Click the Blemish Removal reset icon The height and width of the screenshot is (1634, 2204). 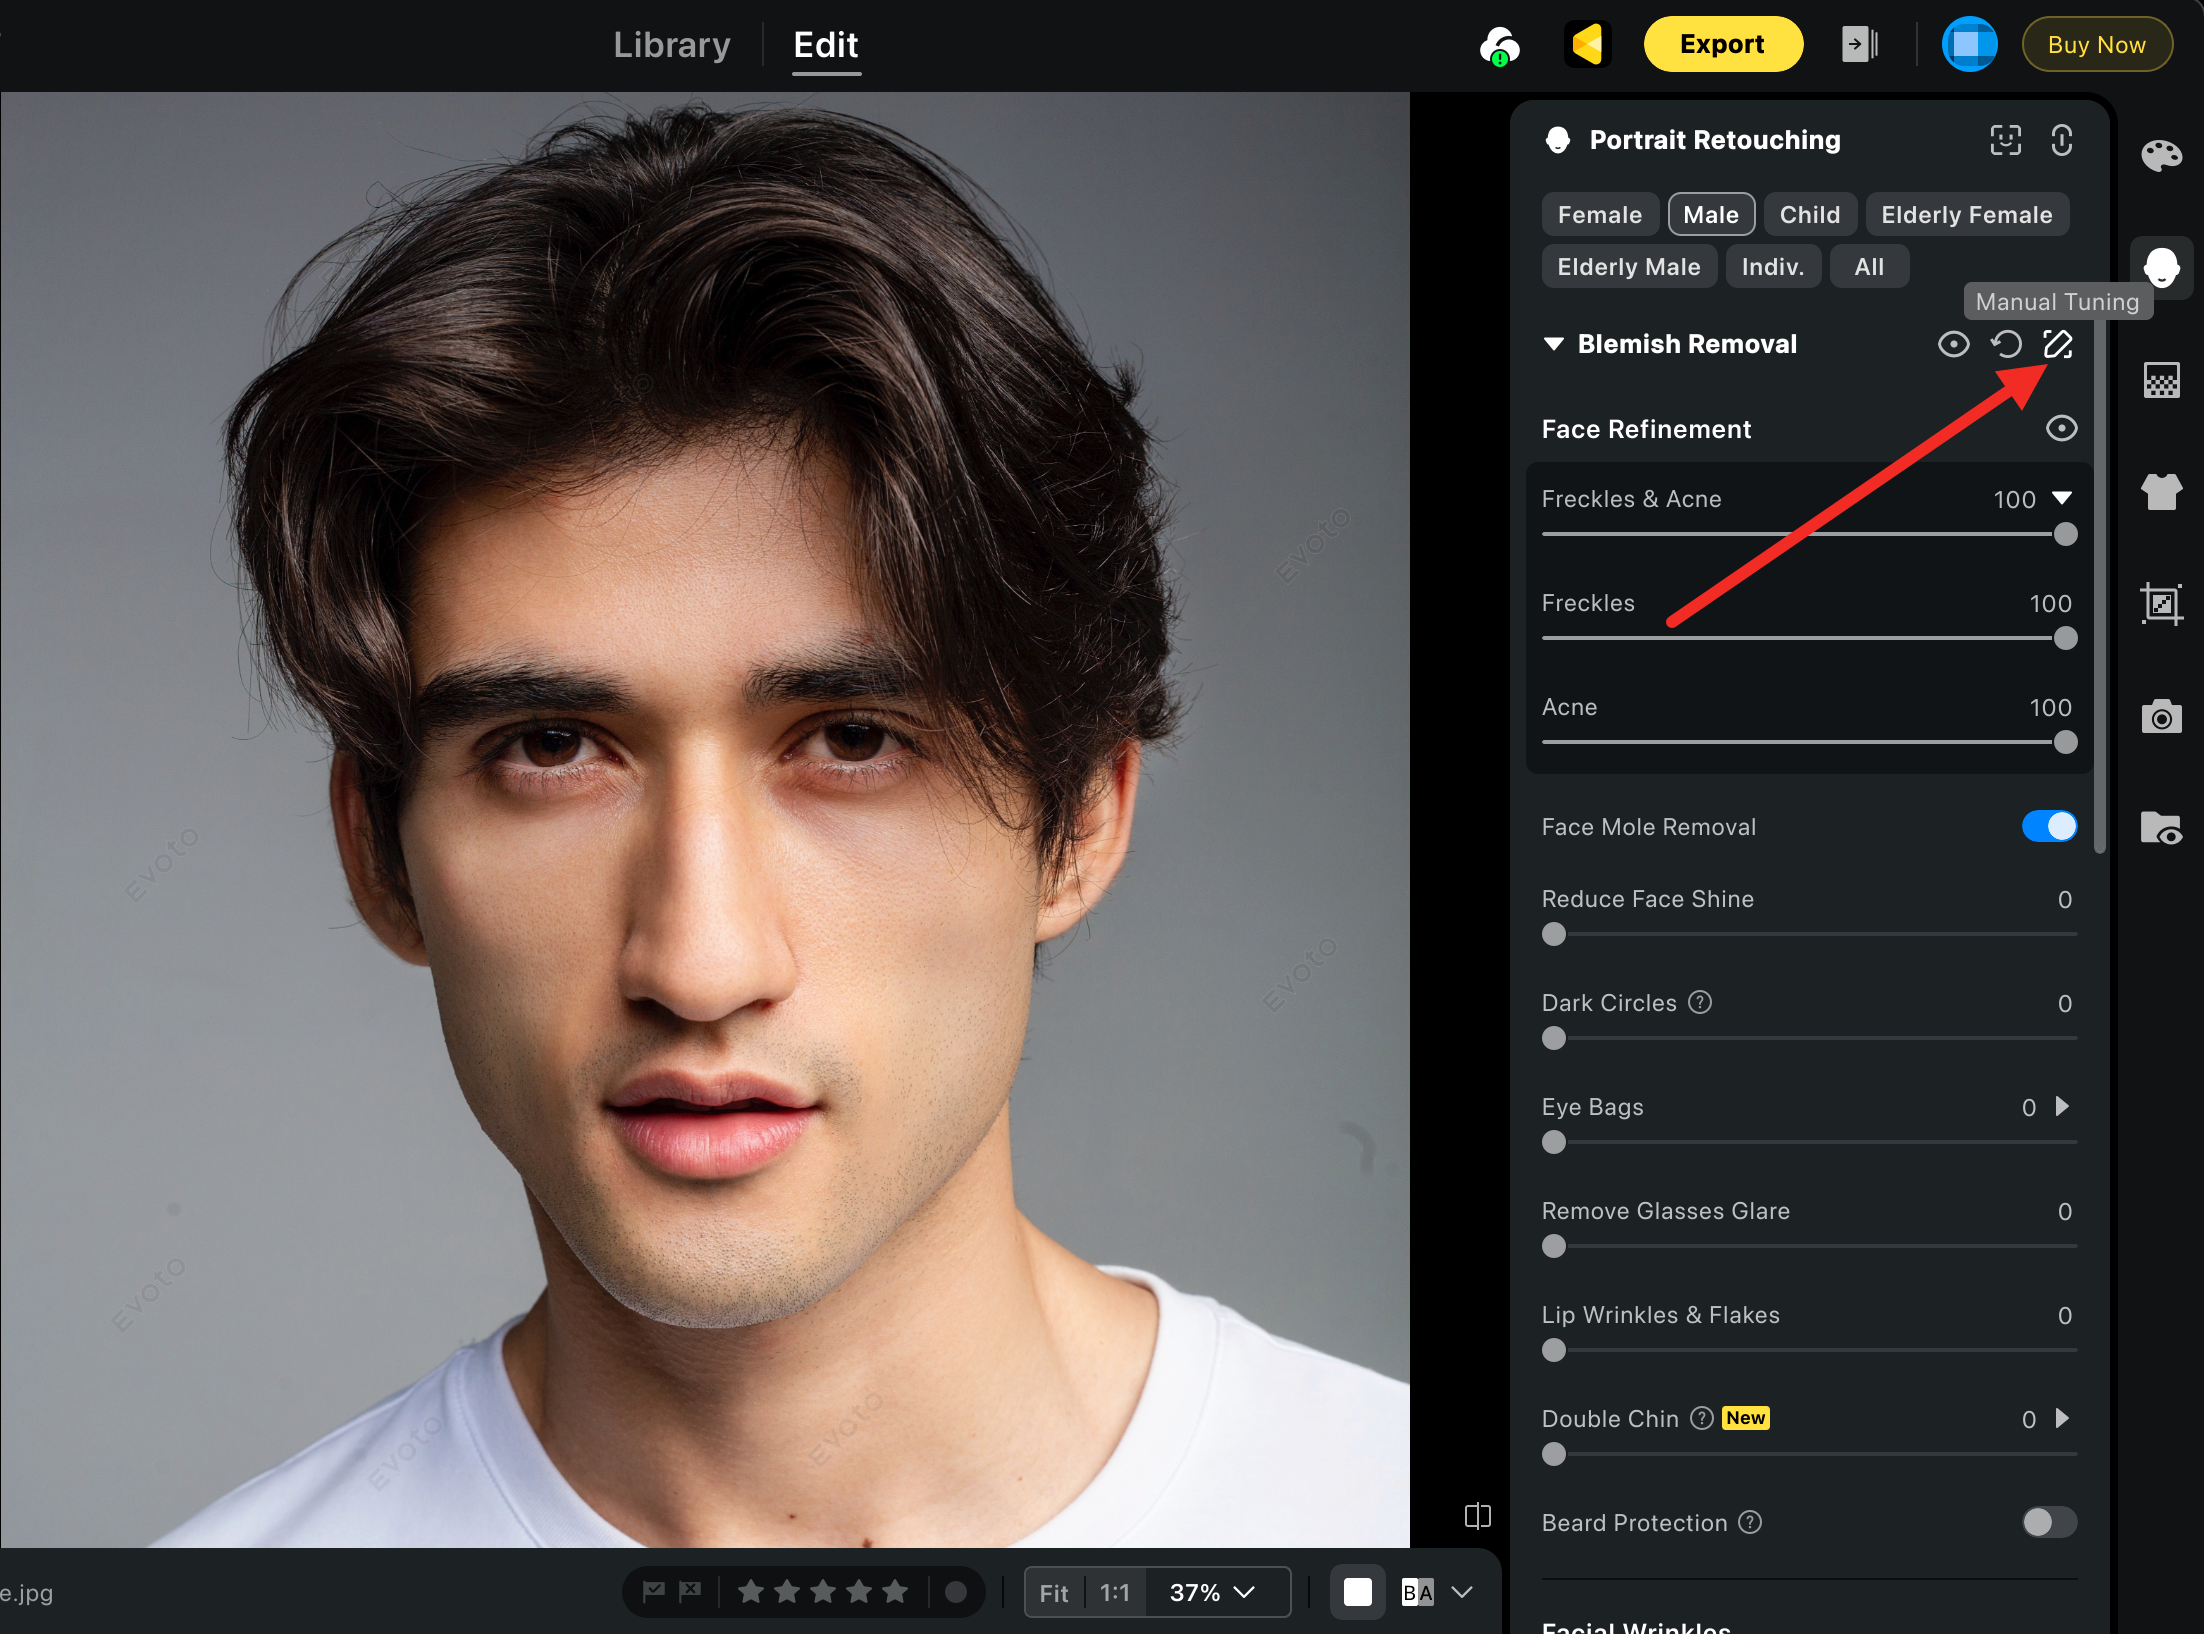[x=2005, y=344]
